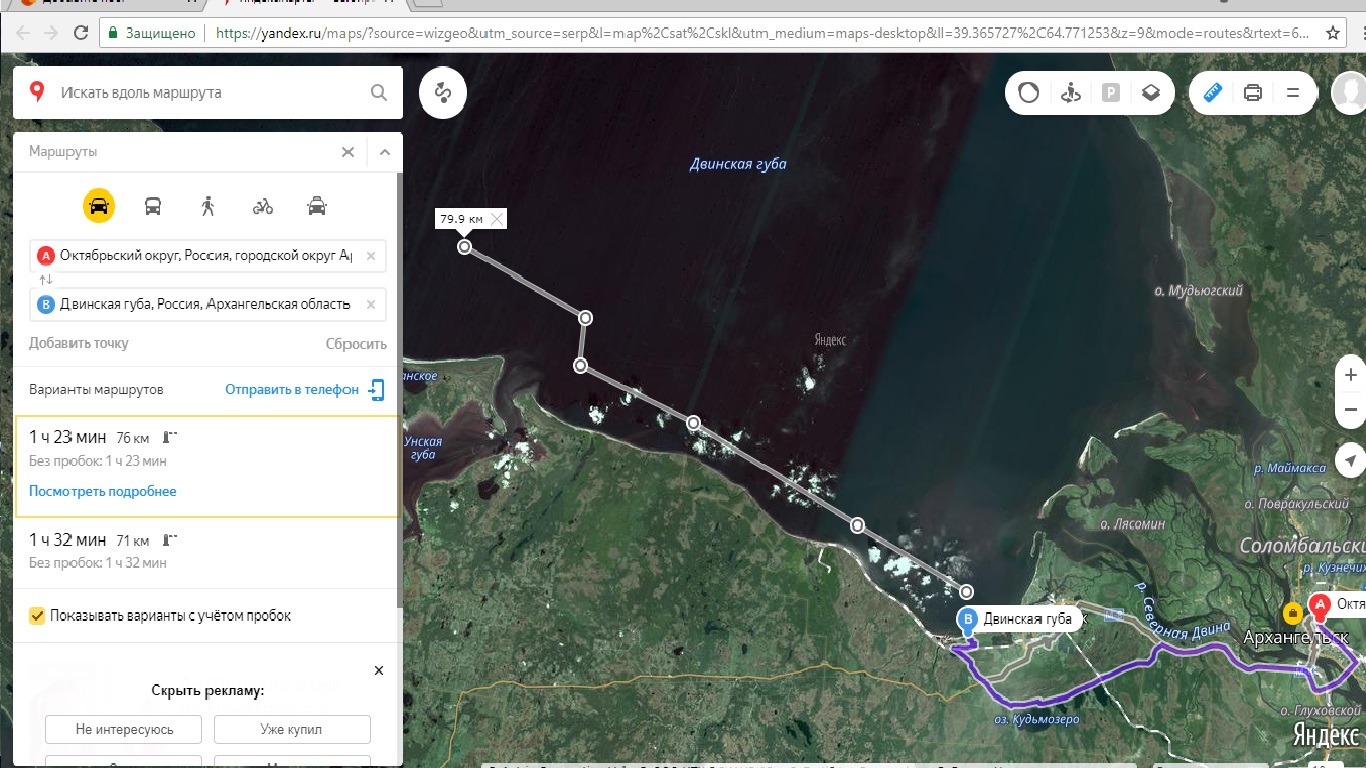The image size is (1366, 768).
Task: Edit the point A address field
Action: tap(207, 256)
